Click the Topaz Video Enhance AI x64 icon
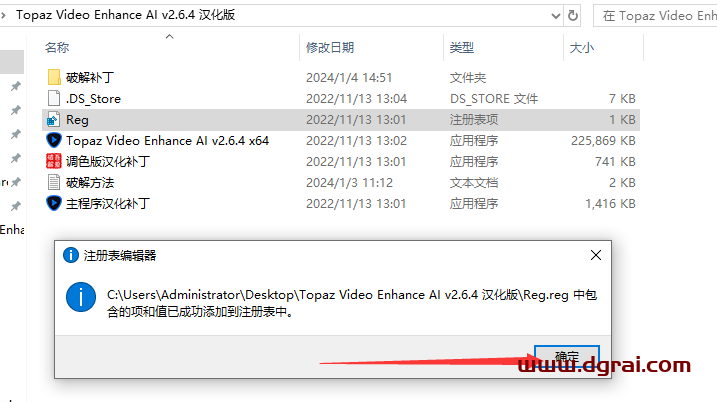Screen dimensions: 717x402 54,140
